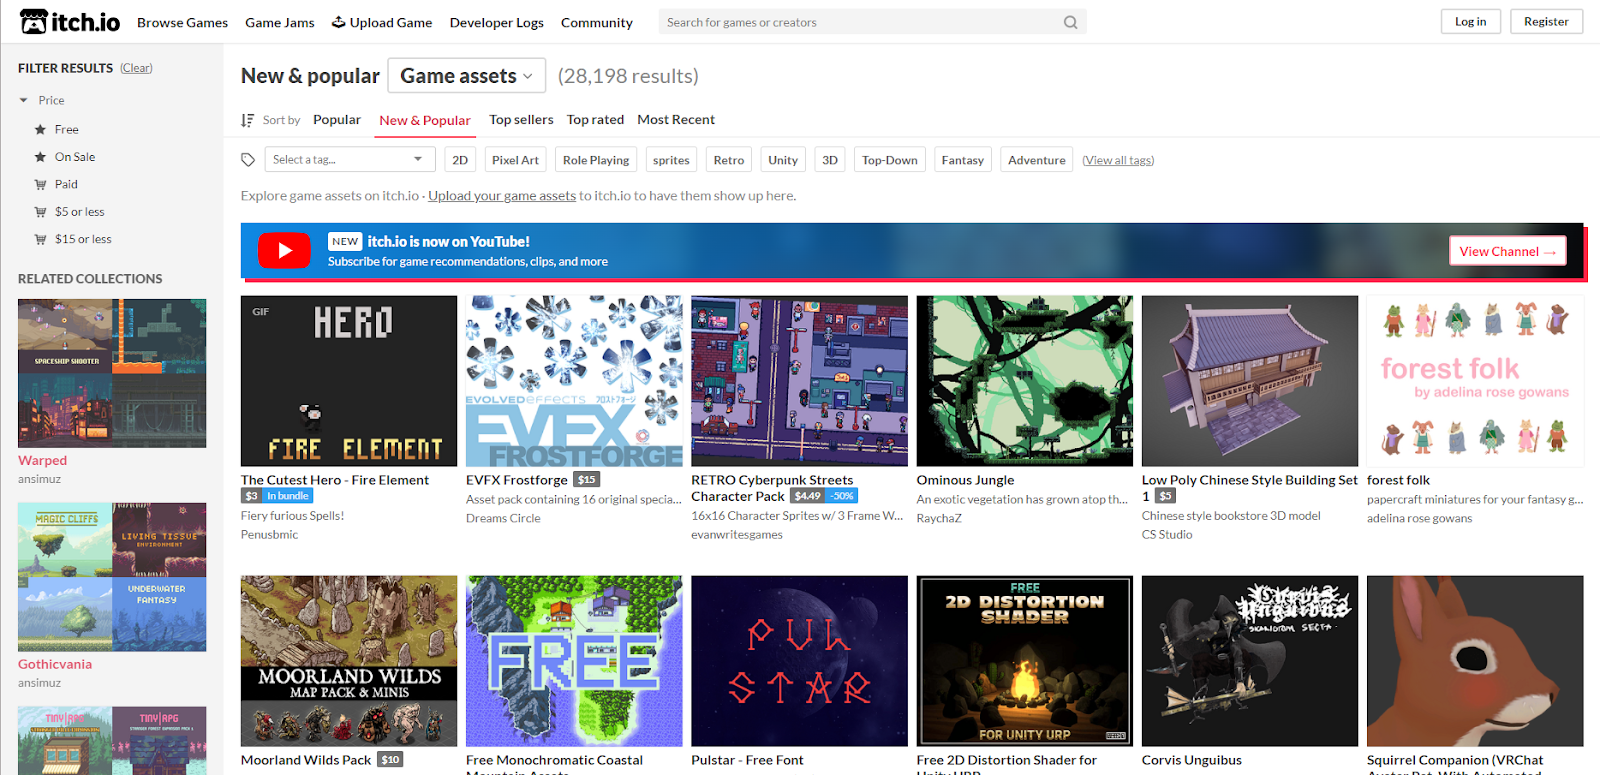Screen dimensions: 1600x775
Task: Click the Log in button
Action: [1471, 22]
